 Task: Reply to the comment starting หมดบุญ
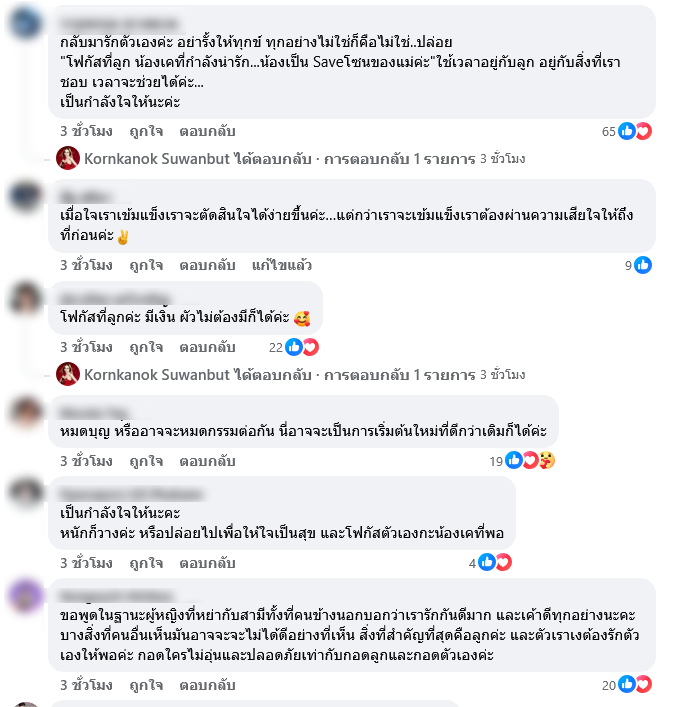click(x=207, y=461)
